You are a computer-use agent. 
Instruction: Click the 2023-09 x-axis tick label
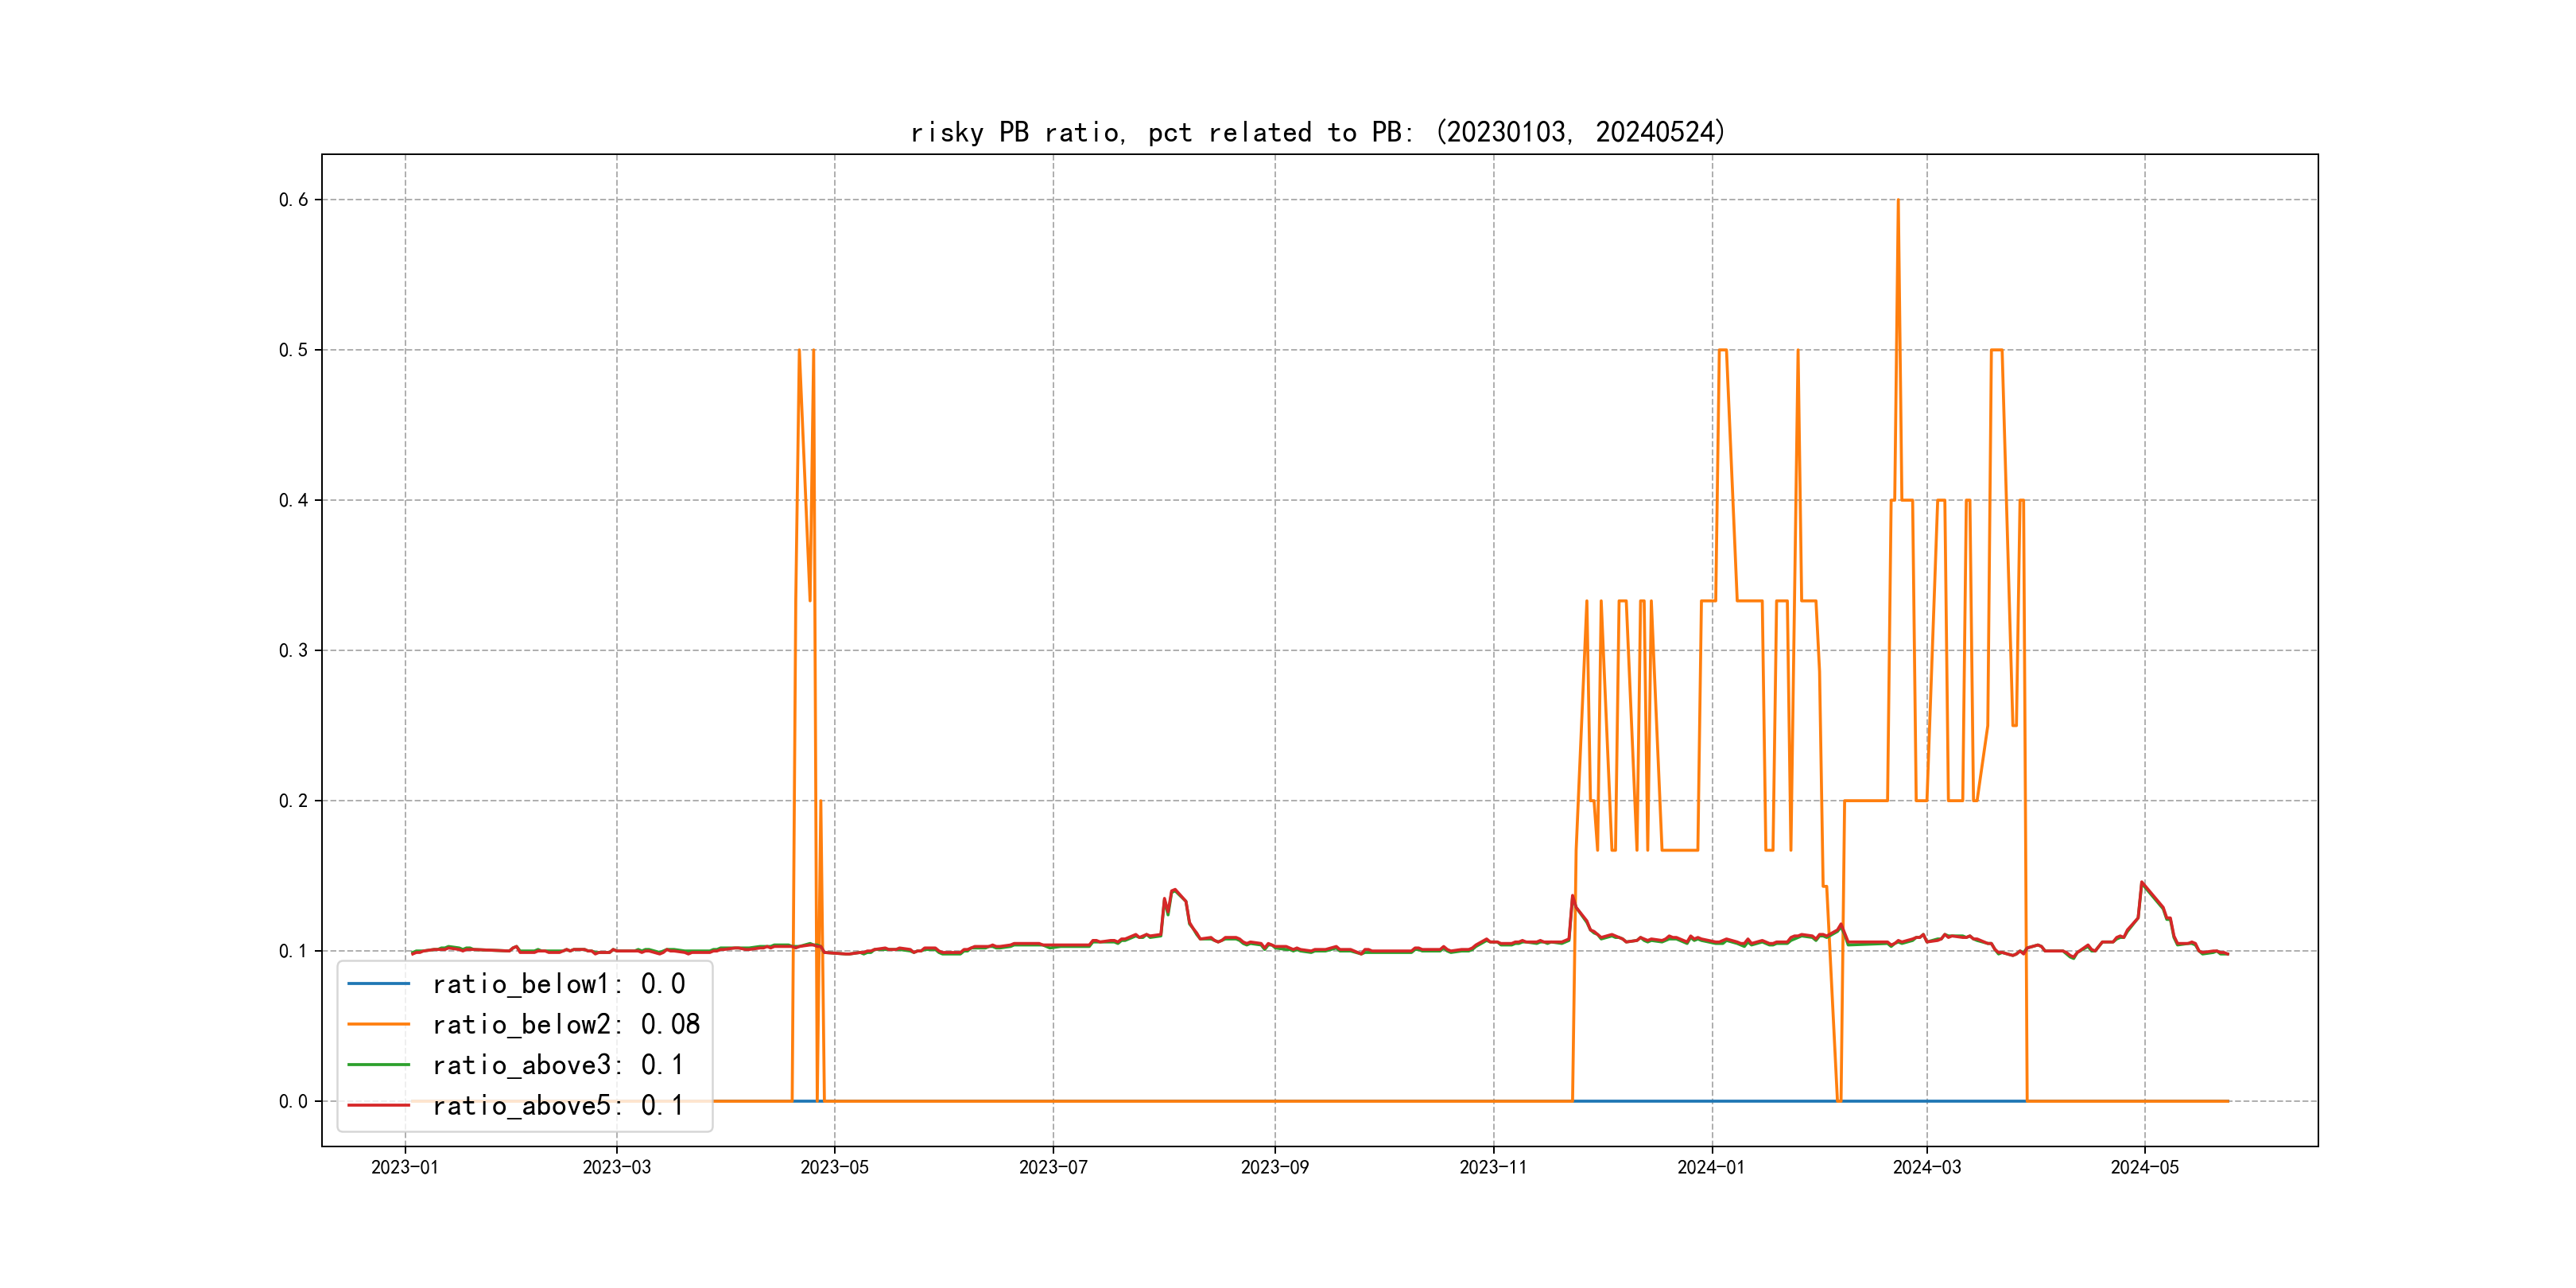click(x=1274, y=1167)
